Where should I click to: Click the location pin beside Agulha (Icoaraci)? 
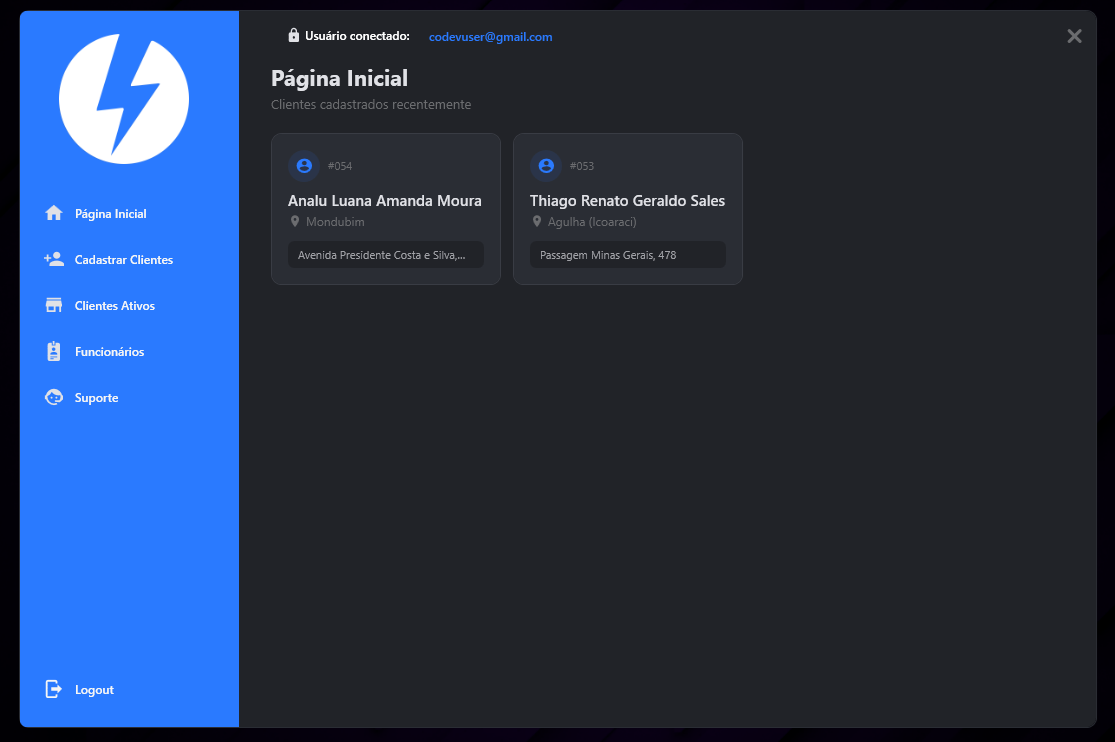pos(537,221)
